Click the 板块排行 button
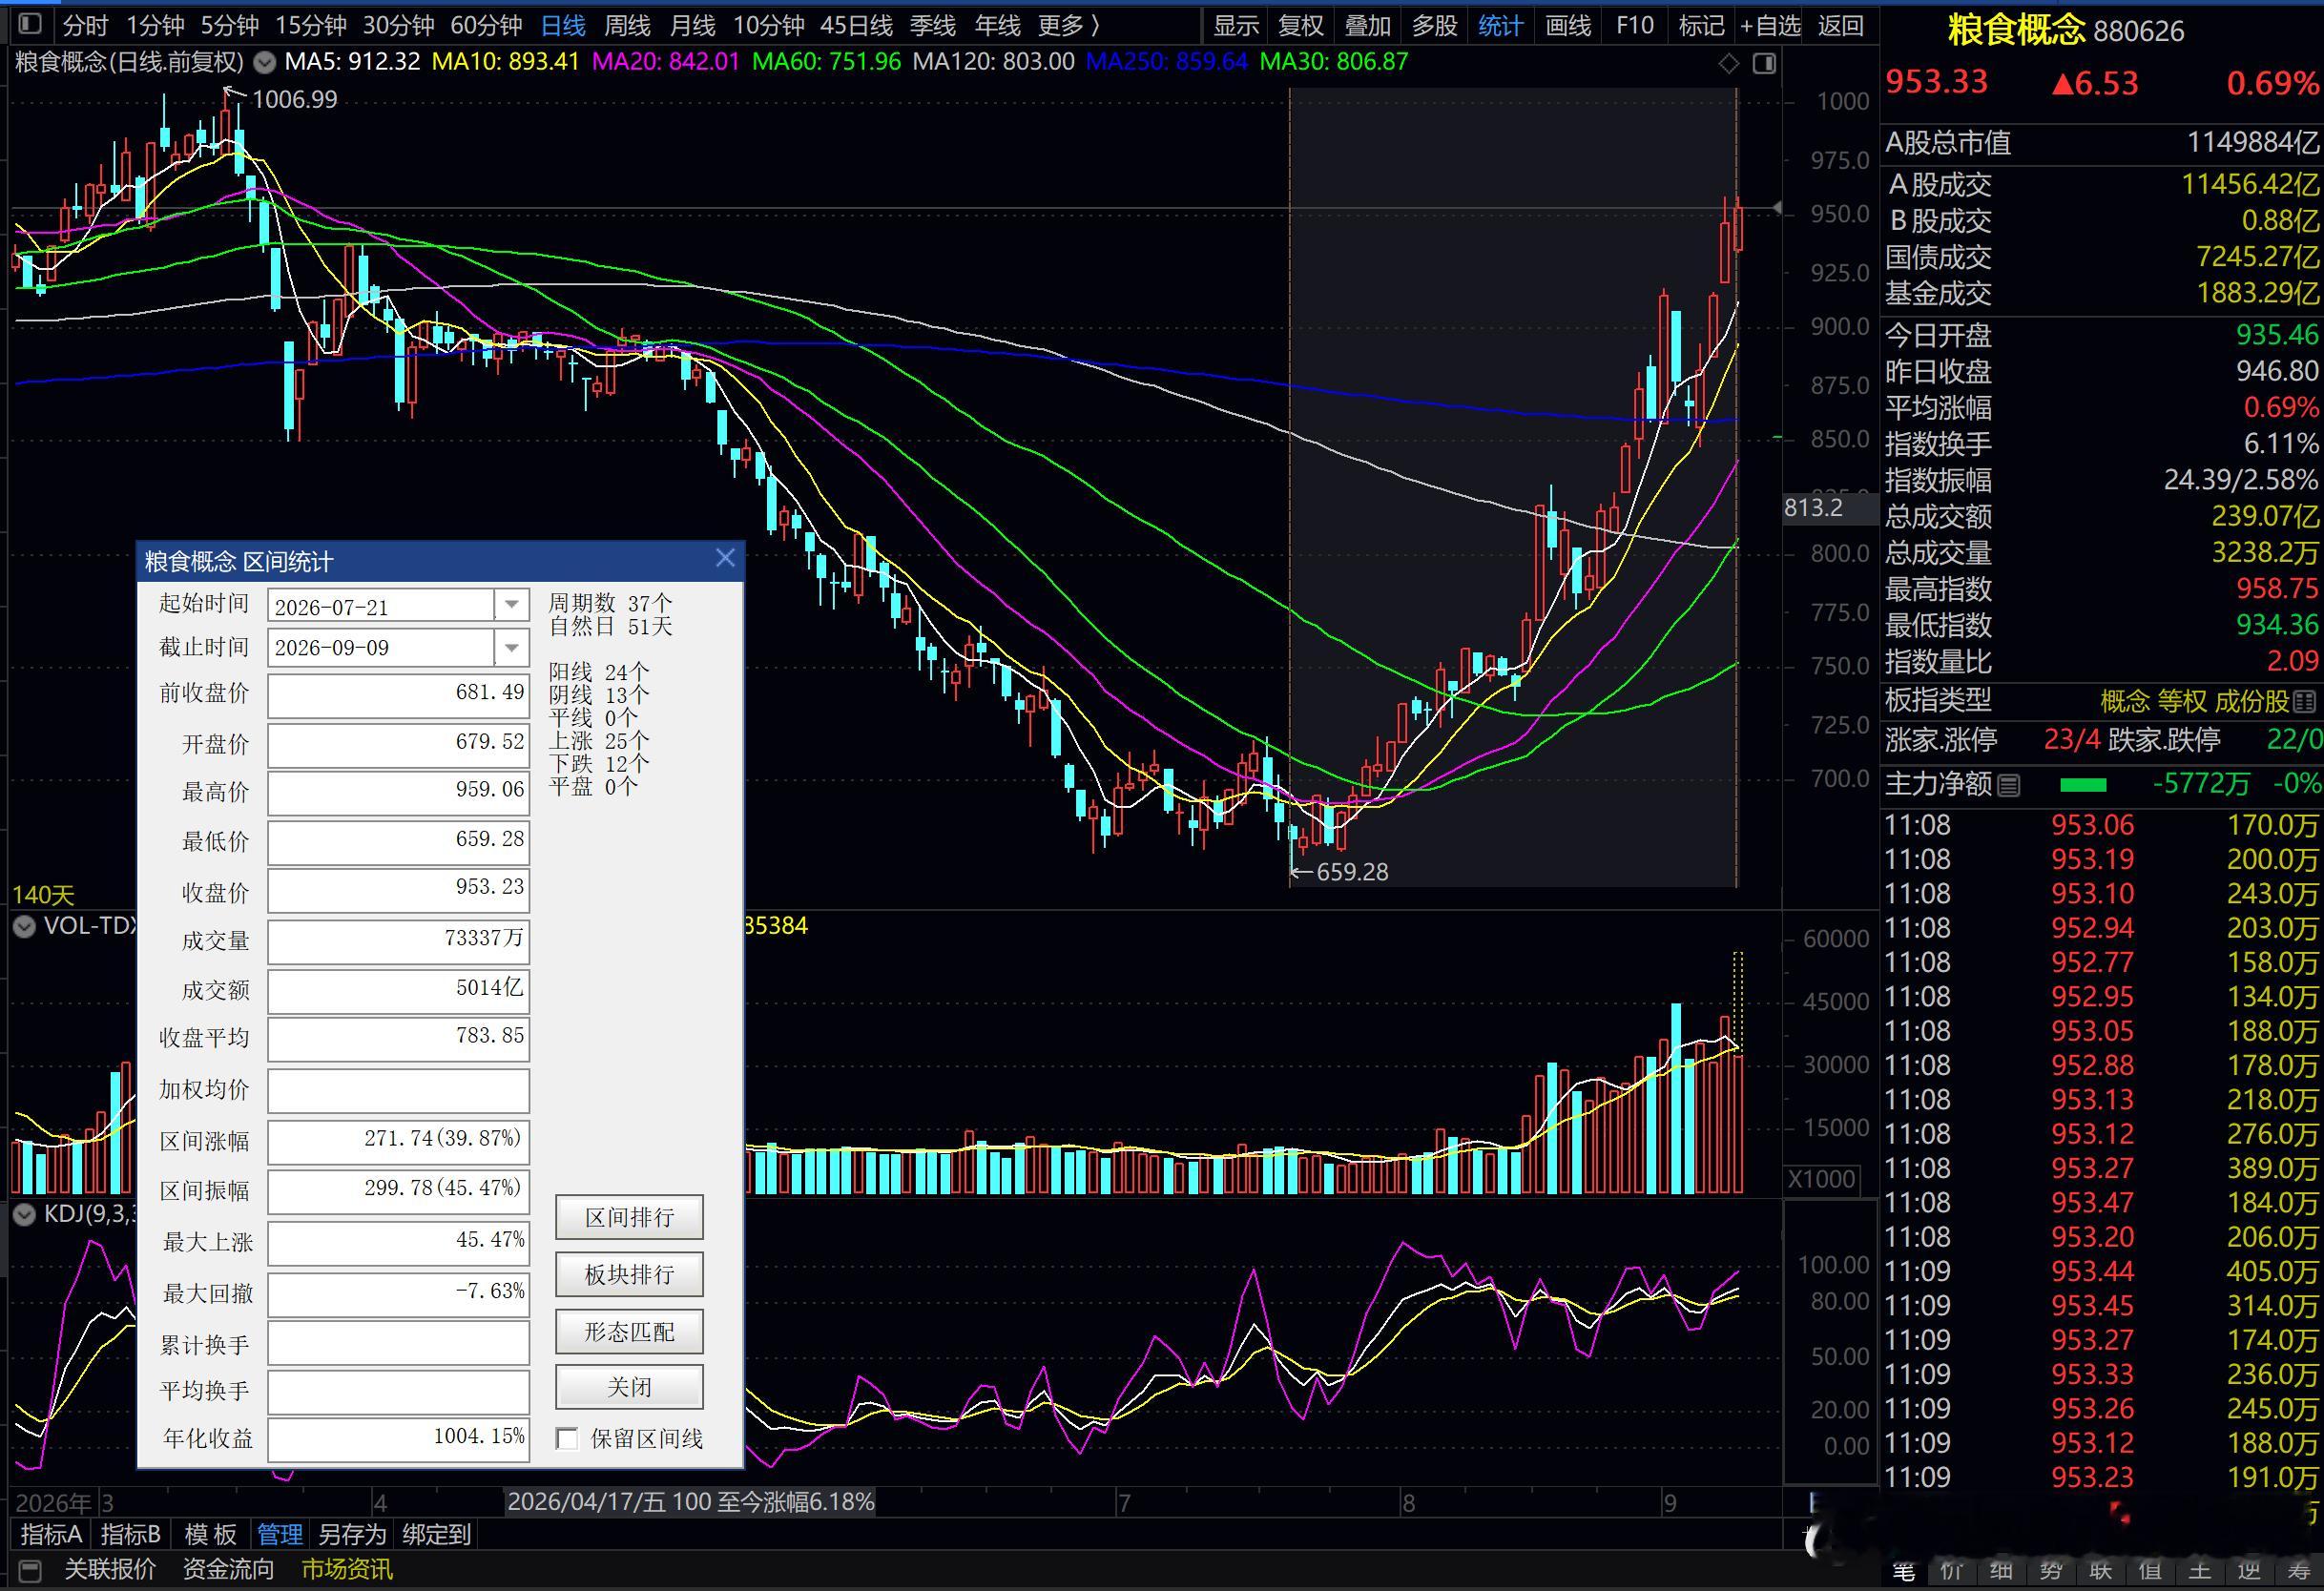Screen dimensions: 2324x1591 click(629, 1274)
